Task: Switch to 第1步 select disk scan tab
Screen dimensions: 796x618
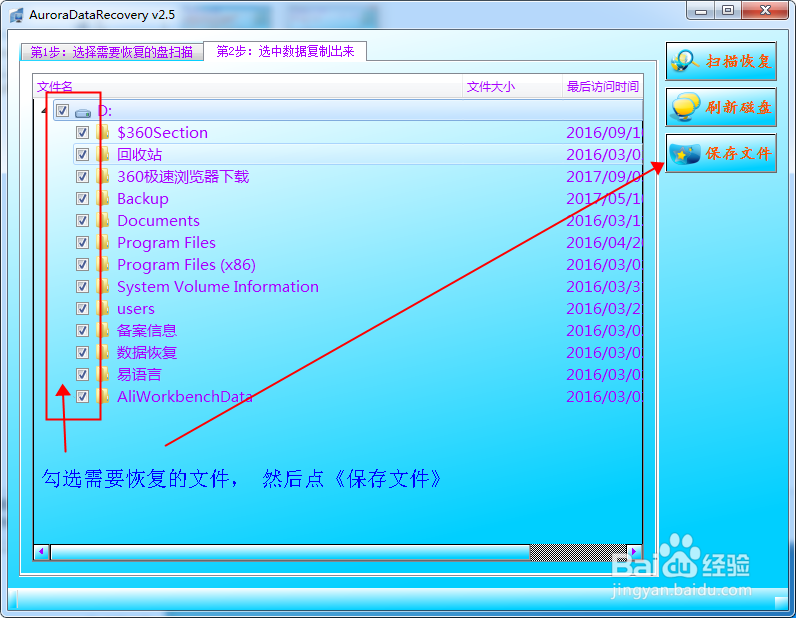Action: [112, 52]
